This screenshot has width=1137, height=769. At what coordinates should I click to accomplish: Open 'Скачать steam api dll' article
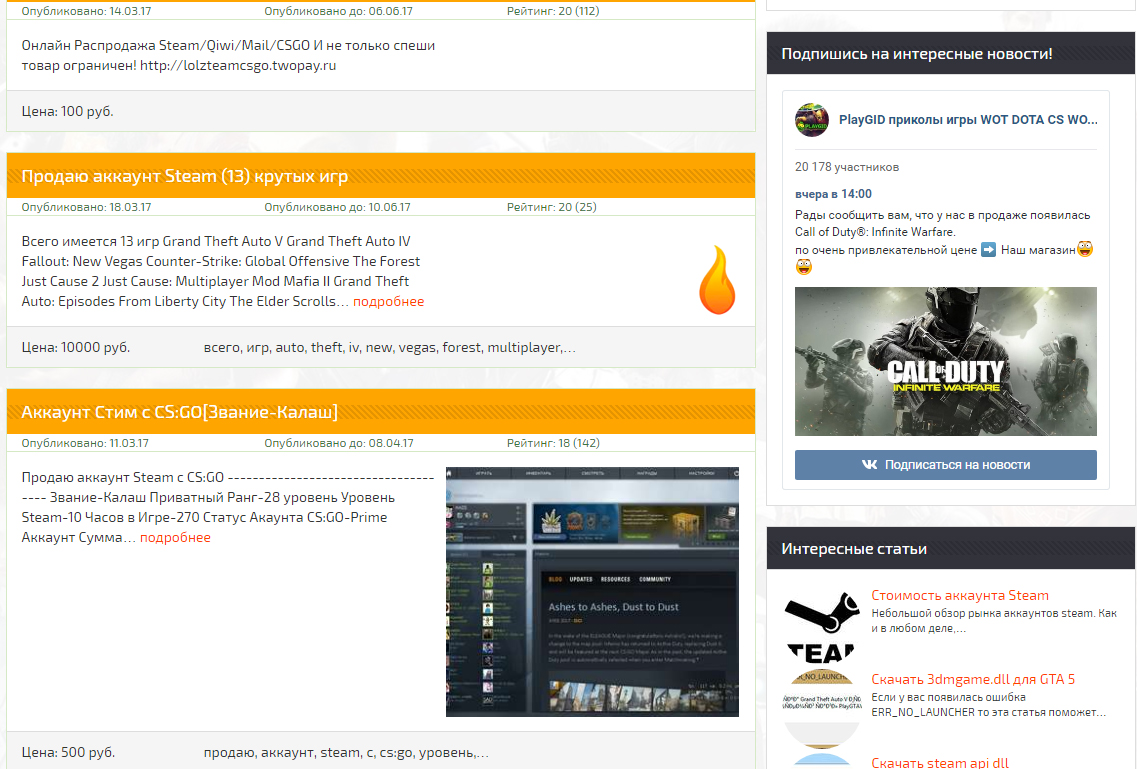click(x=940, y=762)
